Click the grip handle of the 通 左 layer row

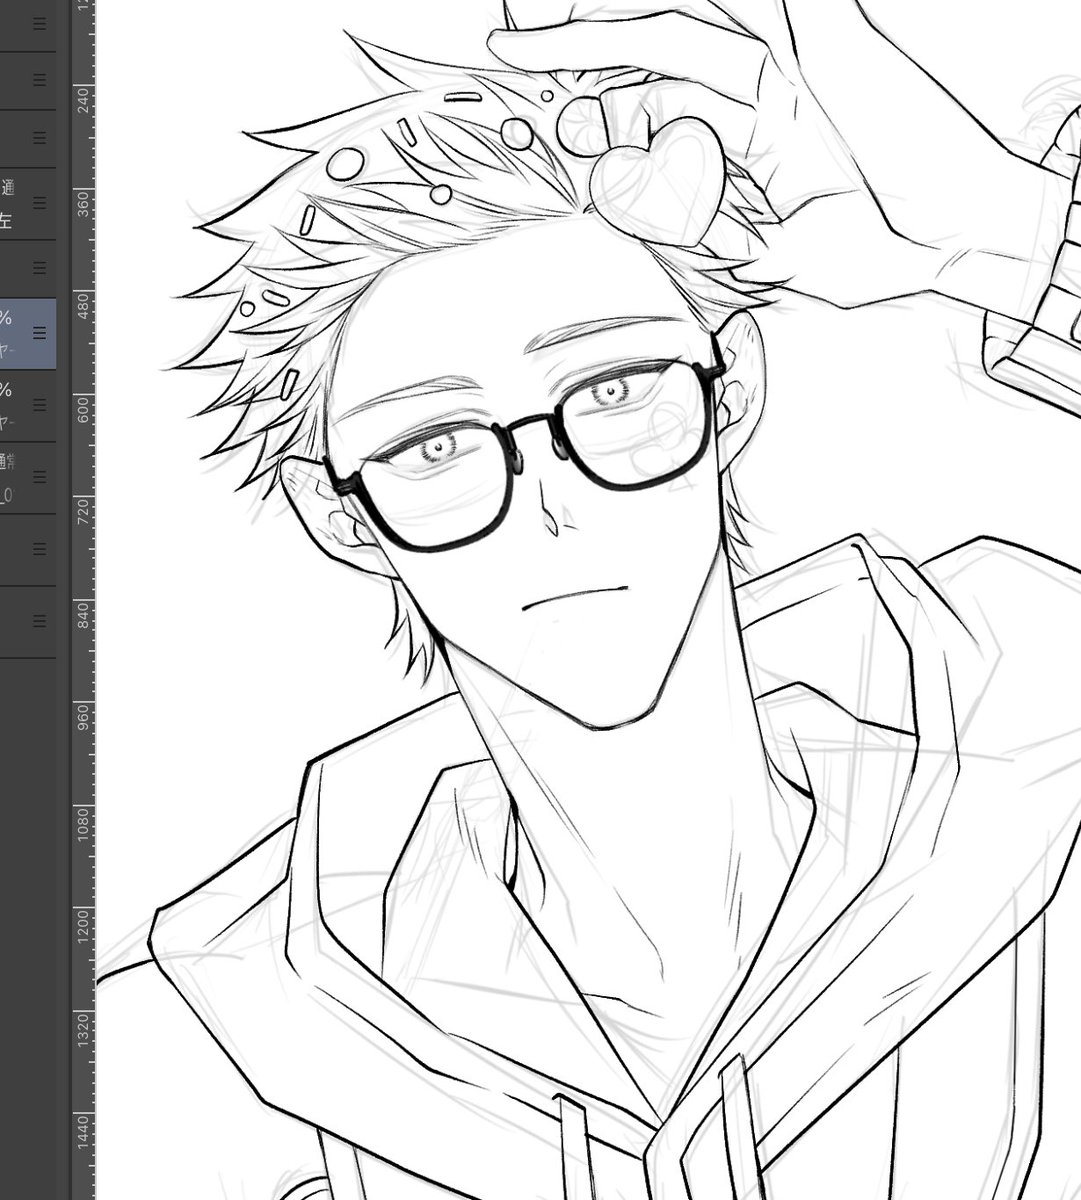coord(40,203)
